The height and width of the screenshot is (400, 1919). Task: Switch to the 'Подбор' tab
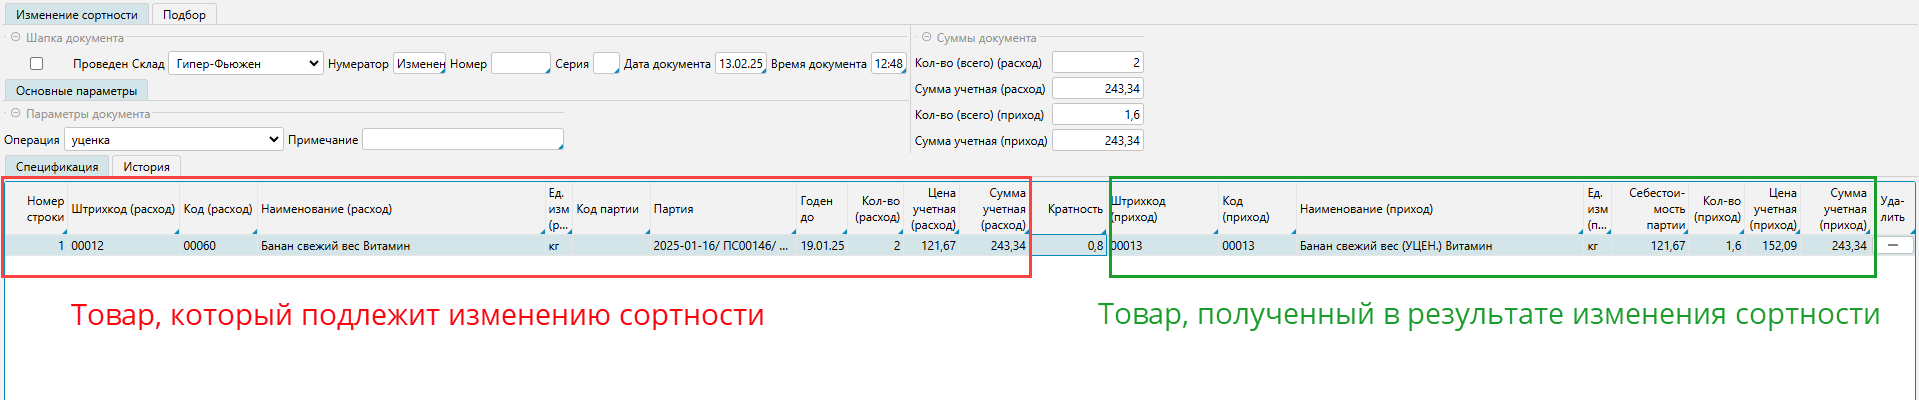(x=184, y=15)
